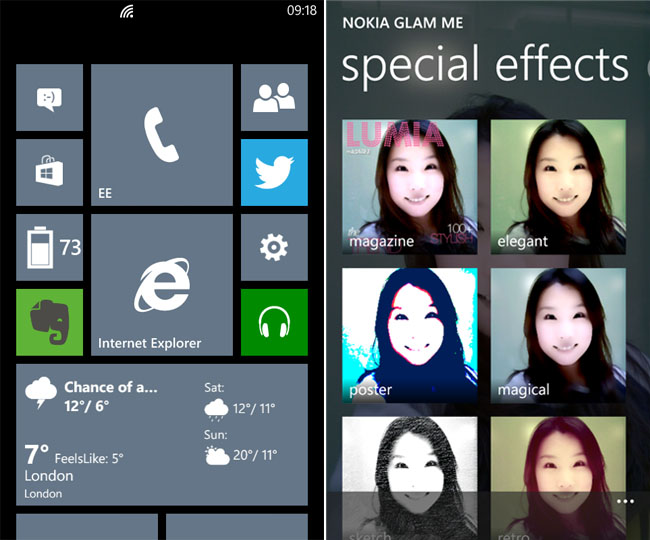Tap the 09:18 clock in status bar

(x=302, y=10)
